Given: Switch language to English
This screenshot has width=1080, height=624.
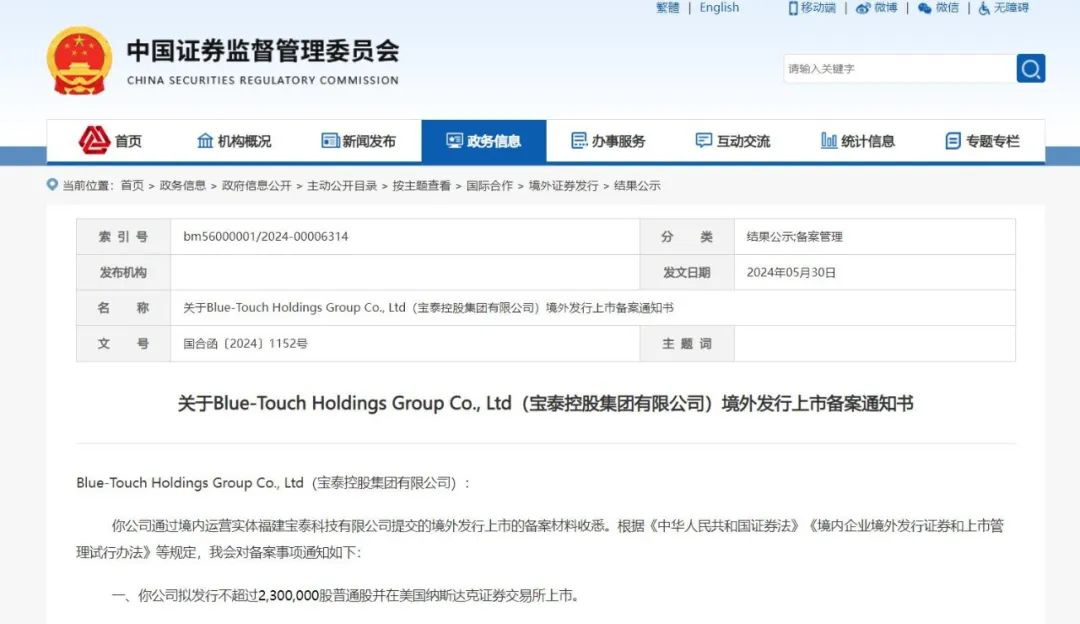Looking at the screenshot, I should coord(719,8).
